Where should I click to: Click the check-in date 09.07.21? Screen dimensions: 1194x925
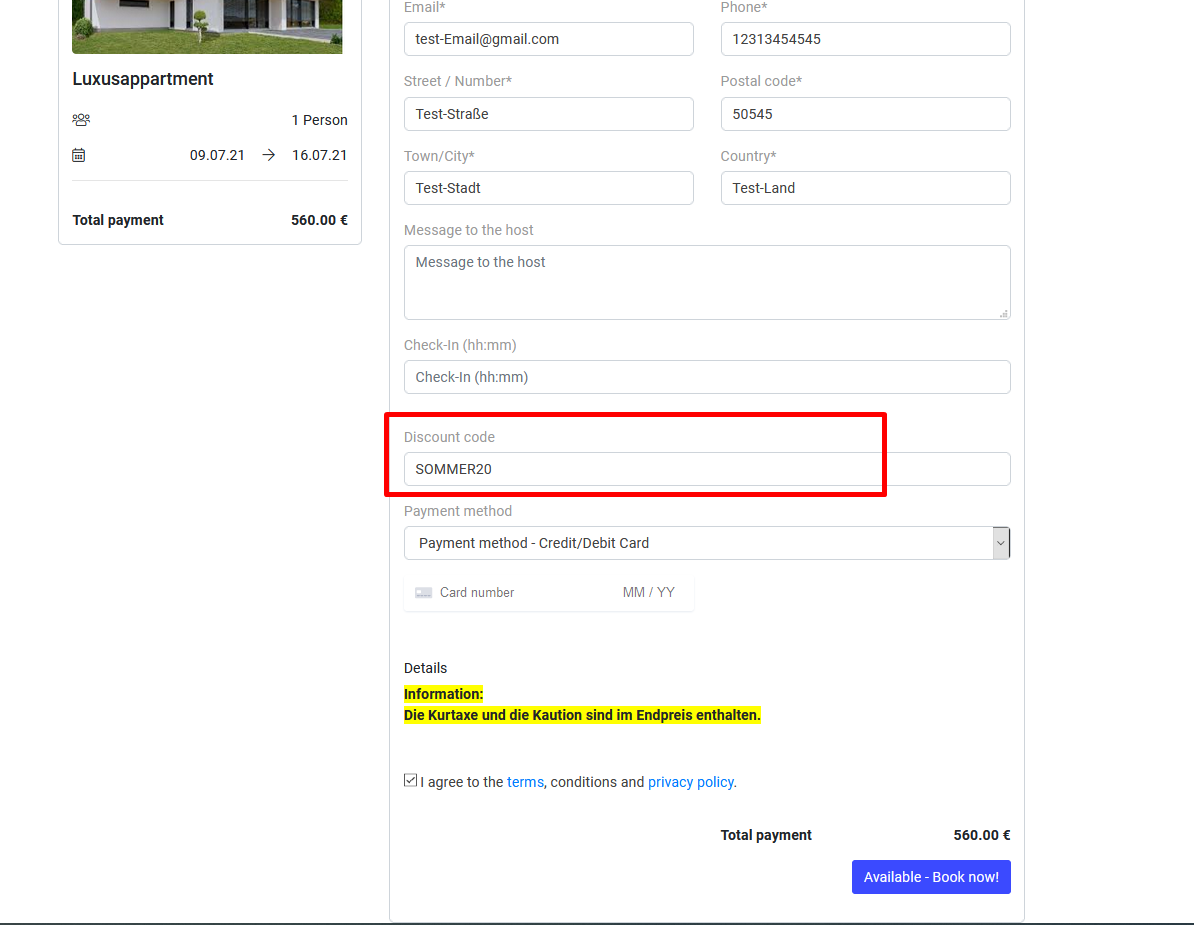coord(217,155)
